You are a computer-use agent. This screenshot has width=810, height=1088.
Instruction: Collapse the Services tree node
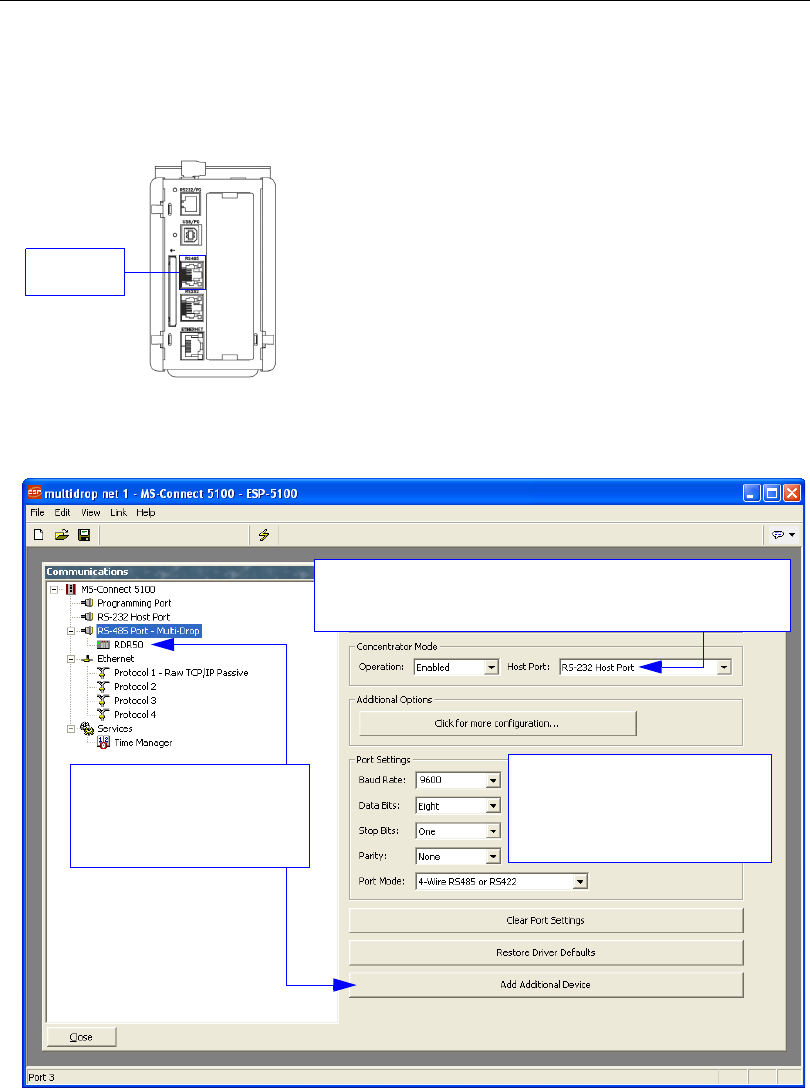tap(71, 729)
